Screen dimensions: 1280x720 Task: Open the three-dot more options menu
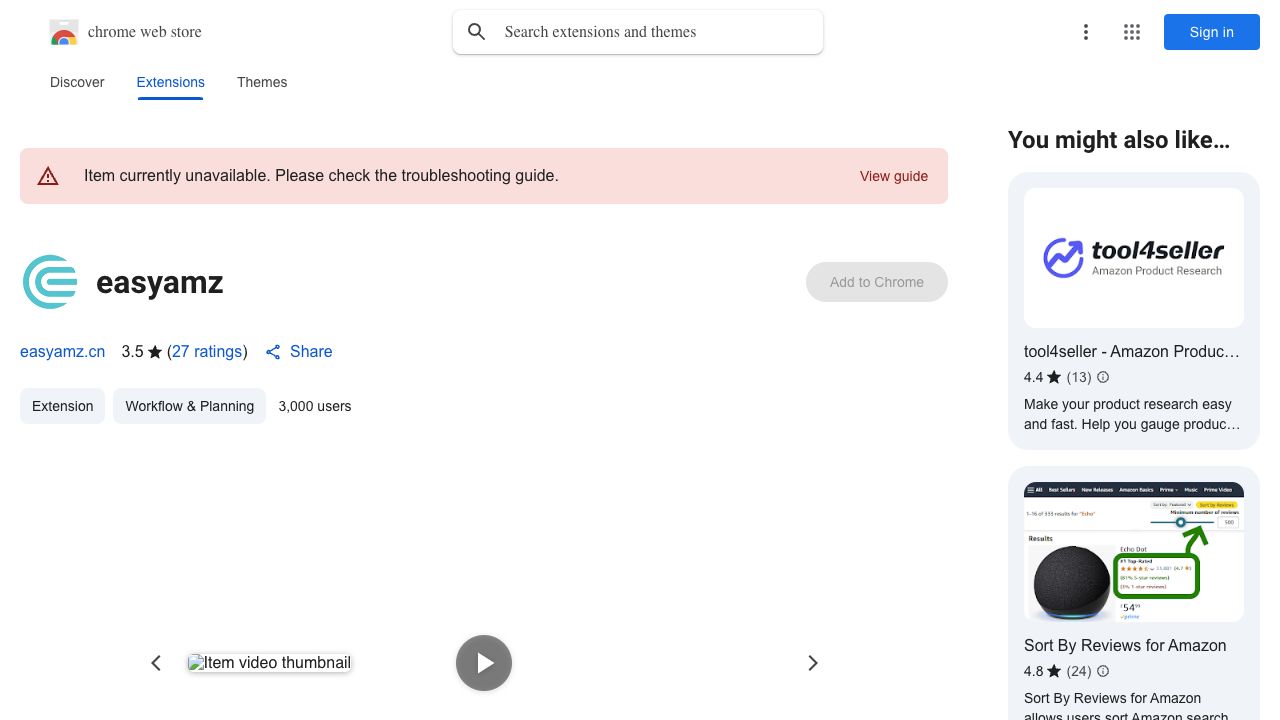pyautogui.click(x=1085, y=32)
